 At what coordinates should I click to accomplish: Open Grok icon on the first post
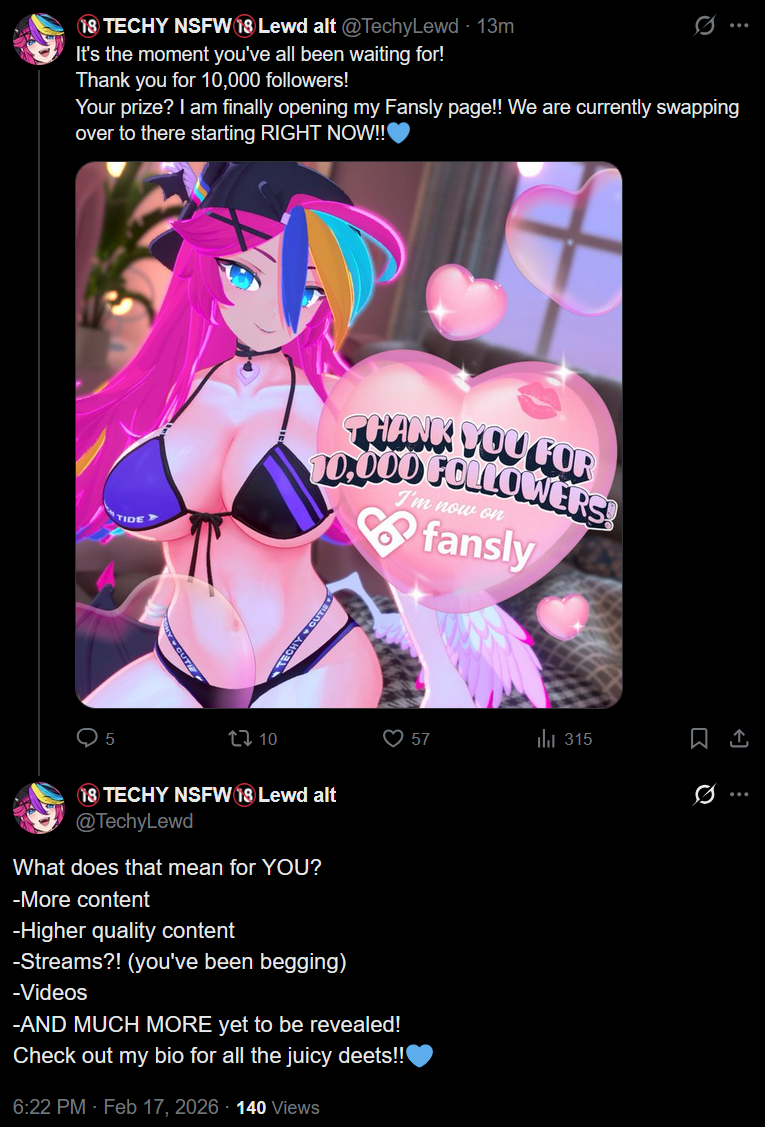(x=705, y=27)
